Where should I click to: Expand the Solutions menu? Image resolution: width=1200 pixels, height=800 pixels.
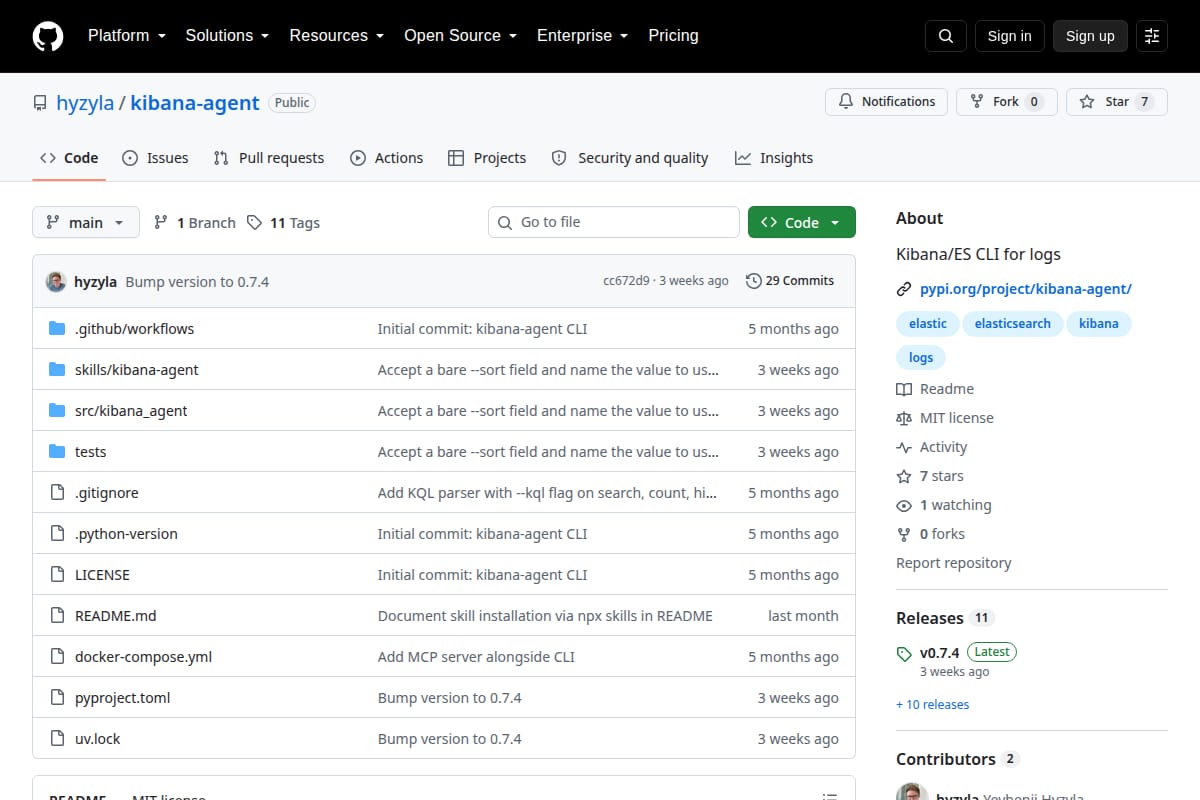pos(227,36)
